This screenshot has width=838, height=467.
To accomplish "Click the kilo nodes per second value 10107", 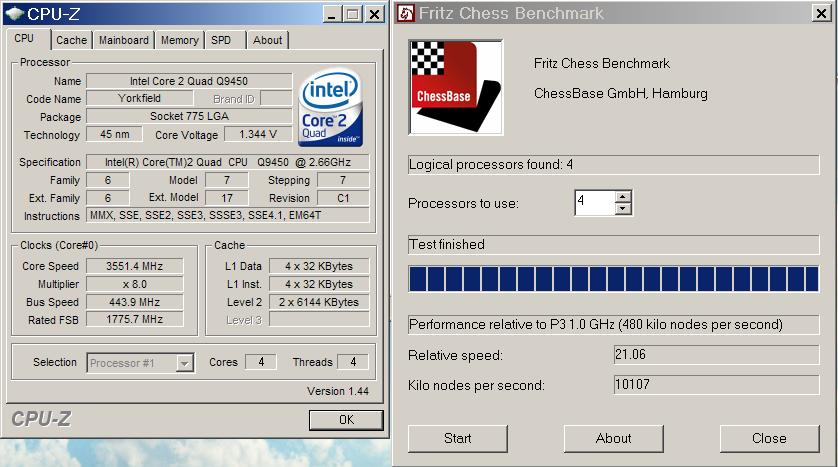I will 717,385.
